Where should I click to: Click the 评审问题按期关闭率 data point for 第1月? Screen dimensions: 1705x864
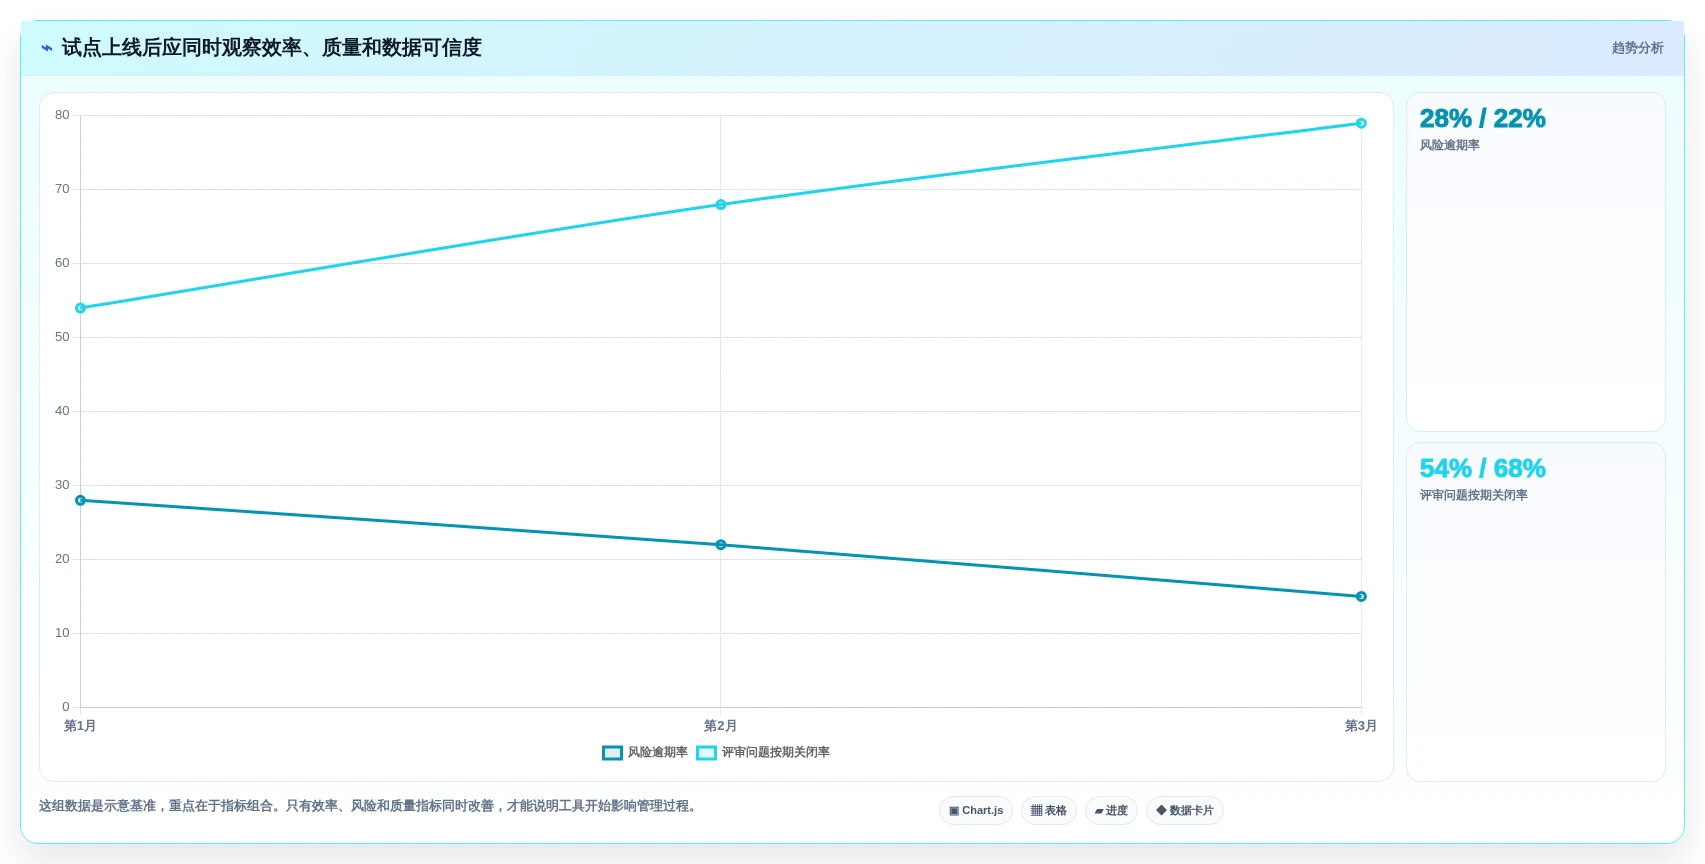point(81,308)
